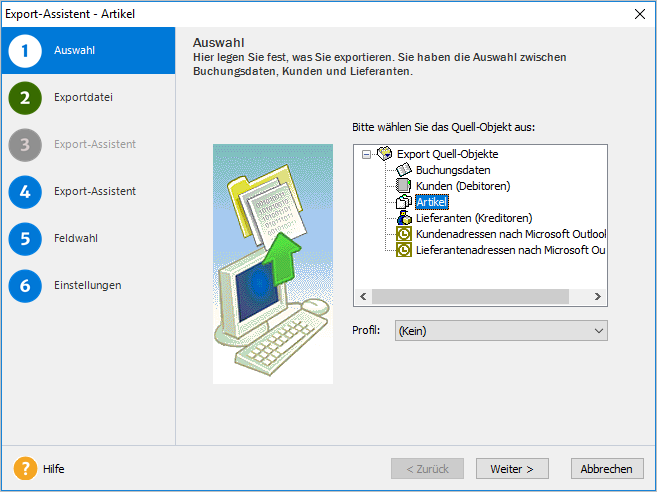Click the Weiter > button

512,469
